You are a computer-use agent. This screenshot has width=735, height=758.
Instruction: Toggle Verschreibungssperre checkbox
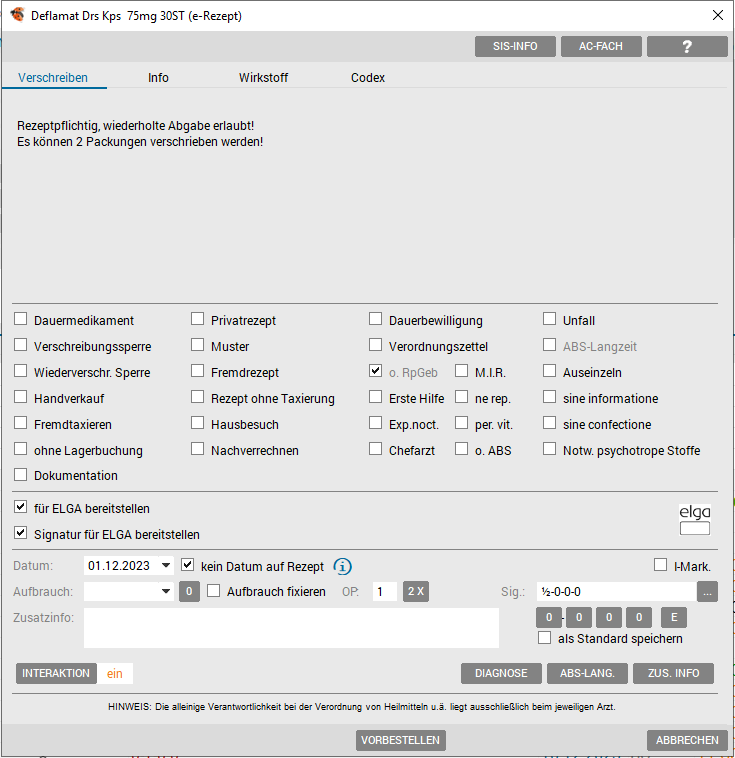20,345
